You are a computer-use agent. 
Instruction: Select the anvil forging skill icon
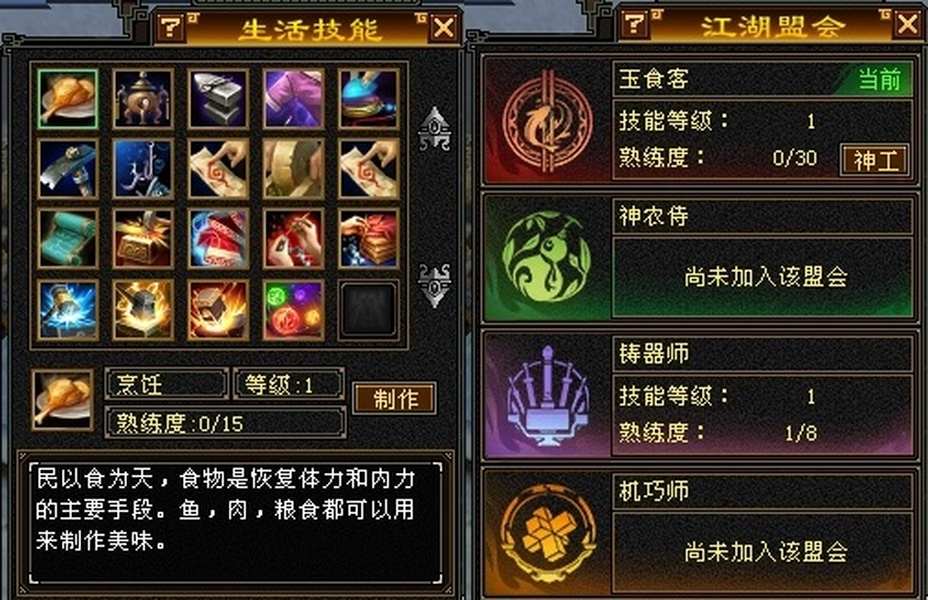point(218,99)
